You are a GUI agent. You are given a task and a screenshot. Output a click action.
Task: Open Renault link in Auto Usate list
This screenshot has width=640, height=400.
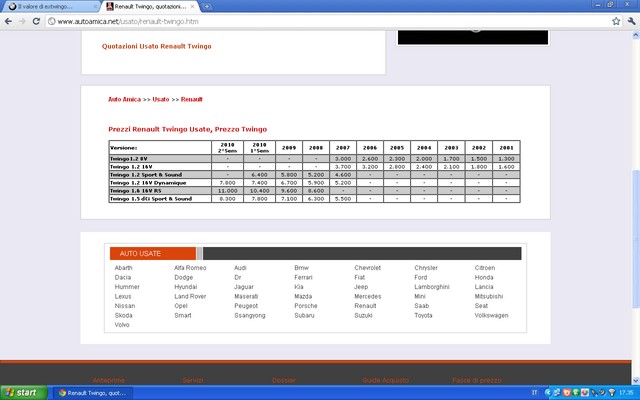point(365,306)
